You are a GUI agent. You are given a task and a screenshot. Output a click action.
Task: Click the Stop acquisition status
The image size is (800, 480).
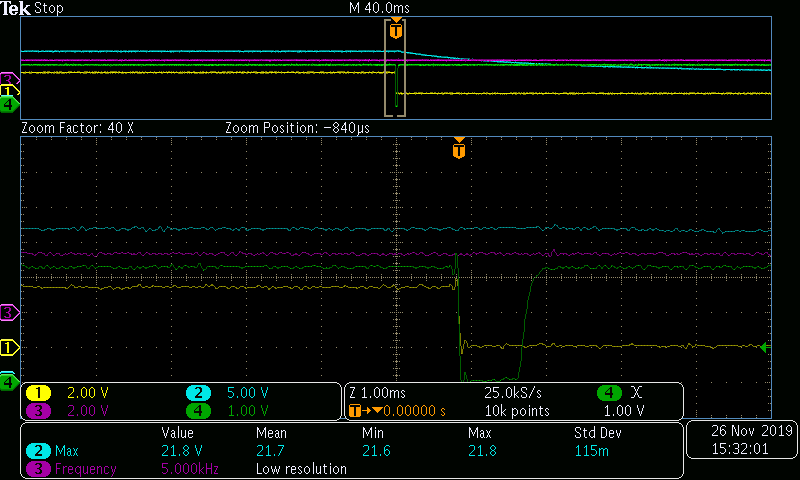pos(48,8)
